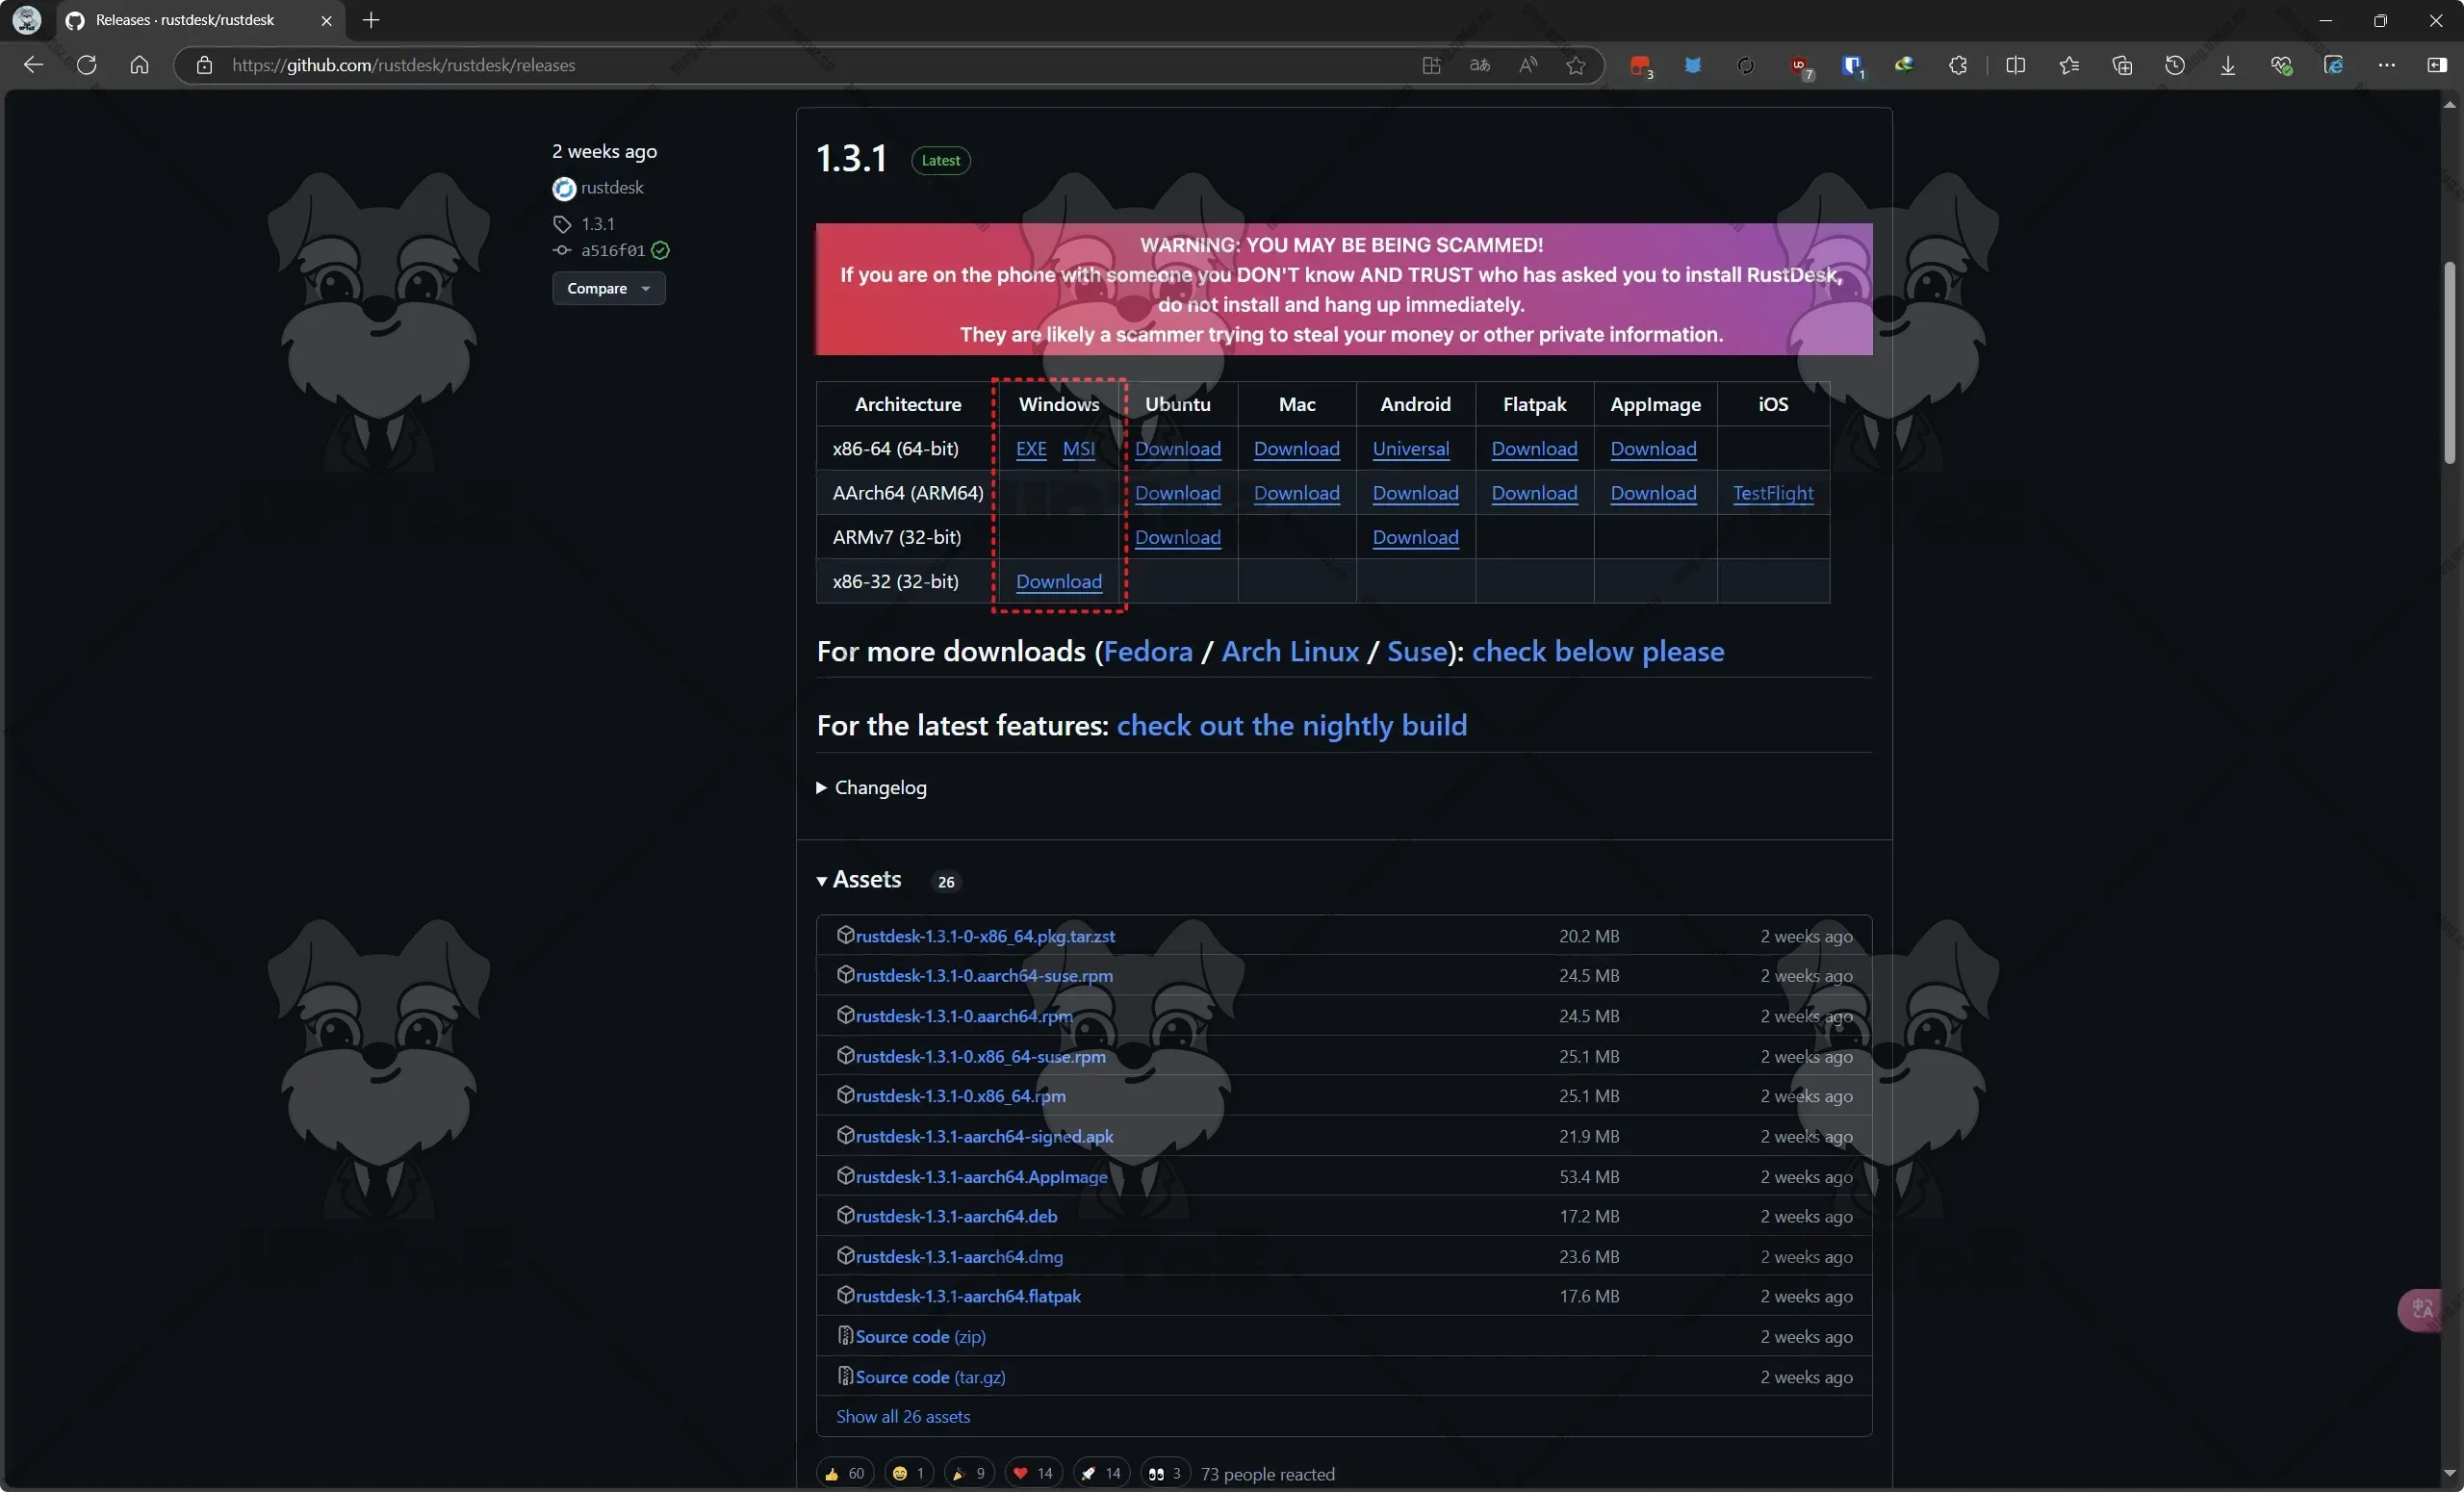Download Android Universal build
Screen dimensions: 2464x1492
point(1410,448)
